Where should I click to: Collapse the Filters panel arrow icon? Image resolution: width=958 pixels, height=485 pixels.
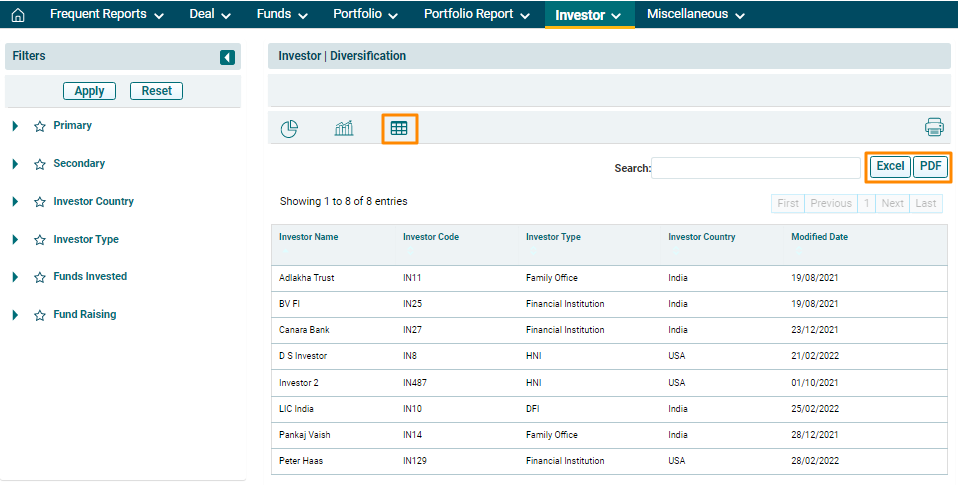[x=227, y=57]
